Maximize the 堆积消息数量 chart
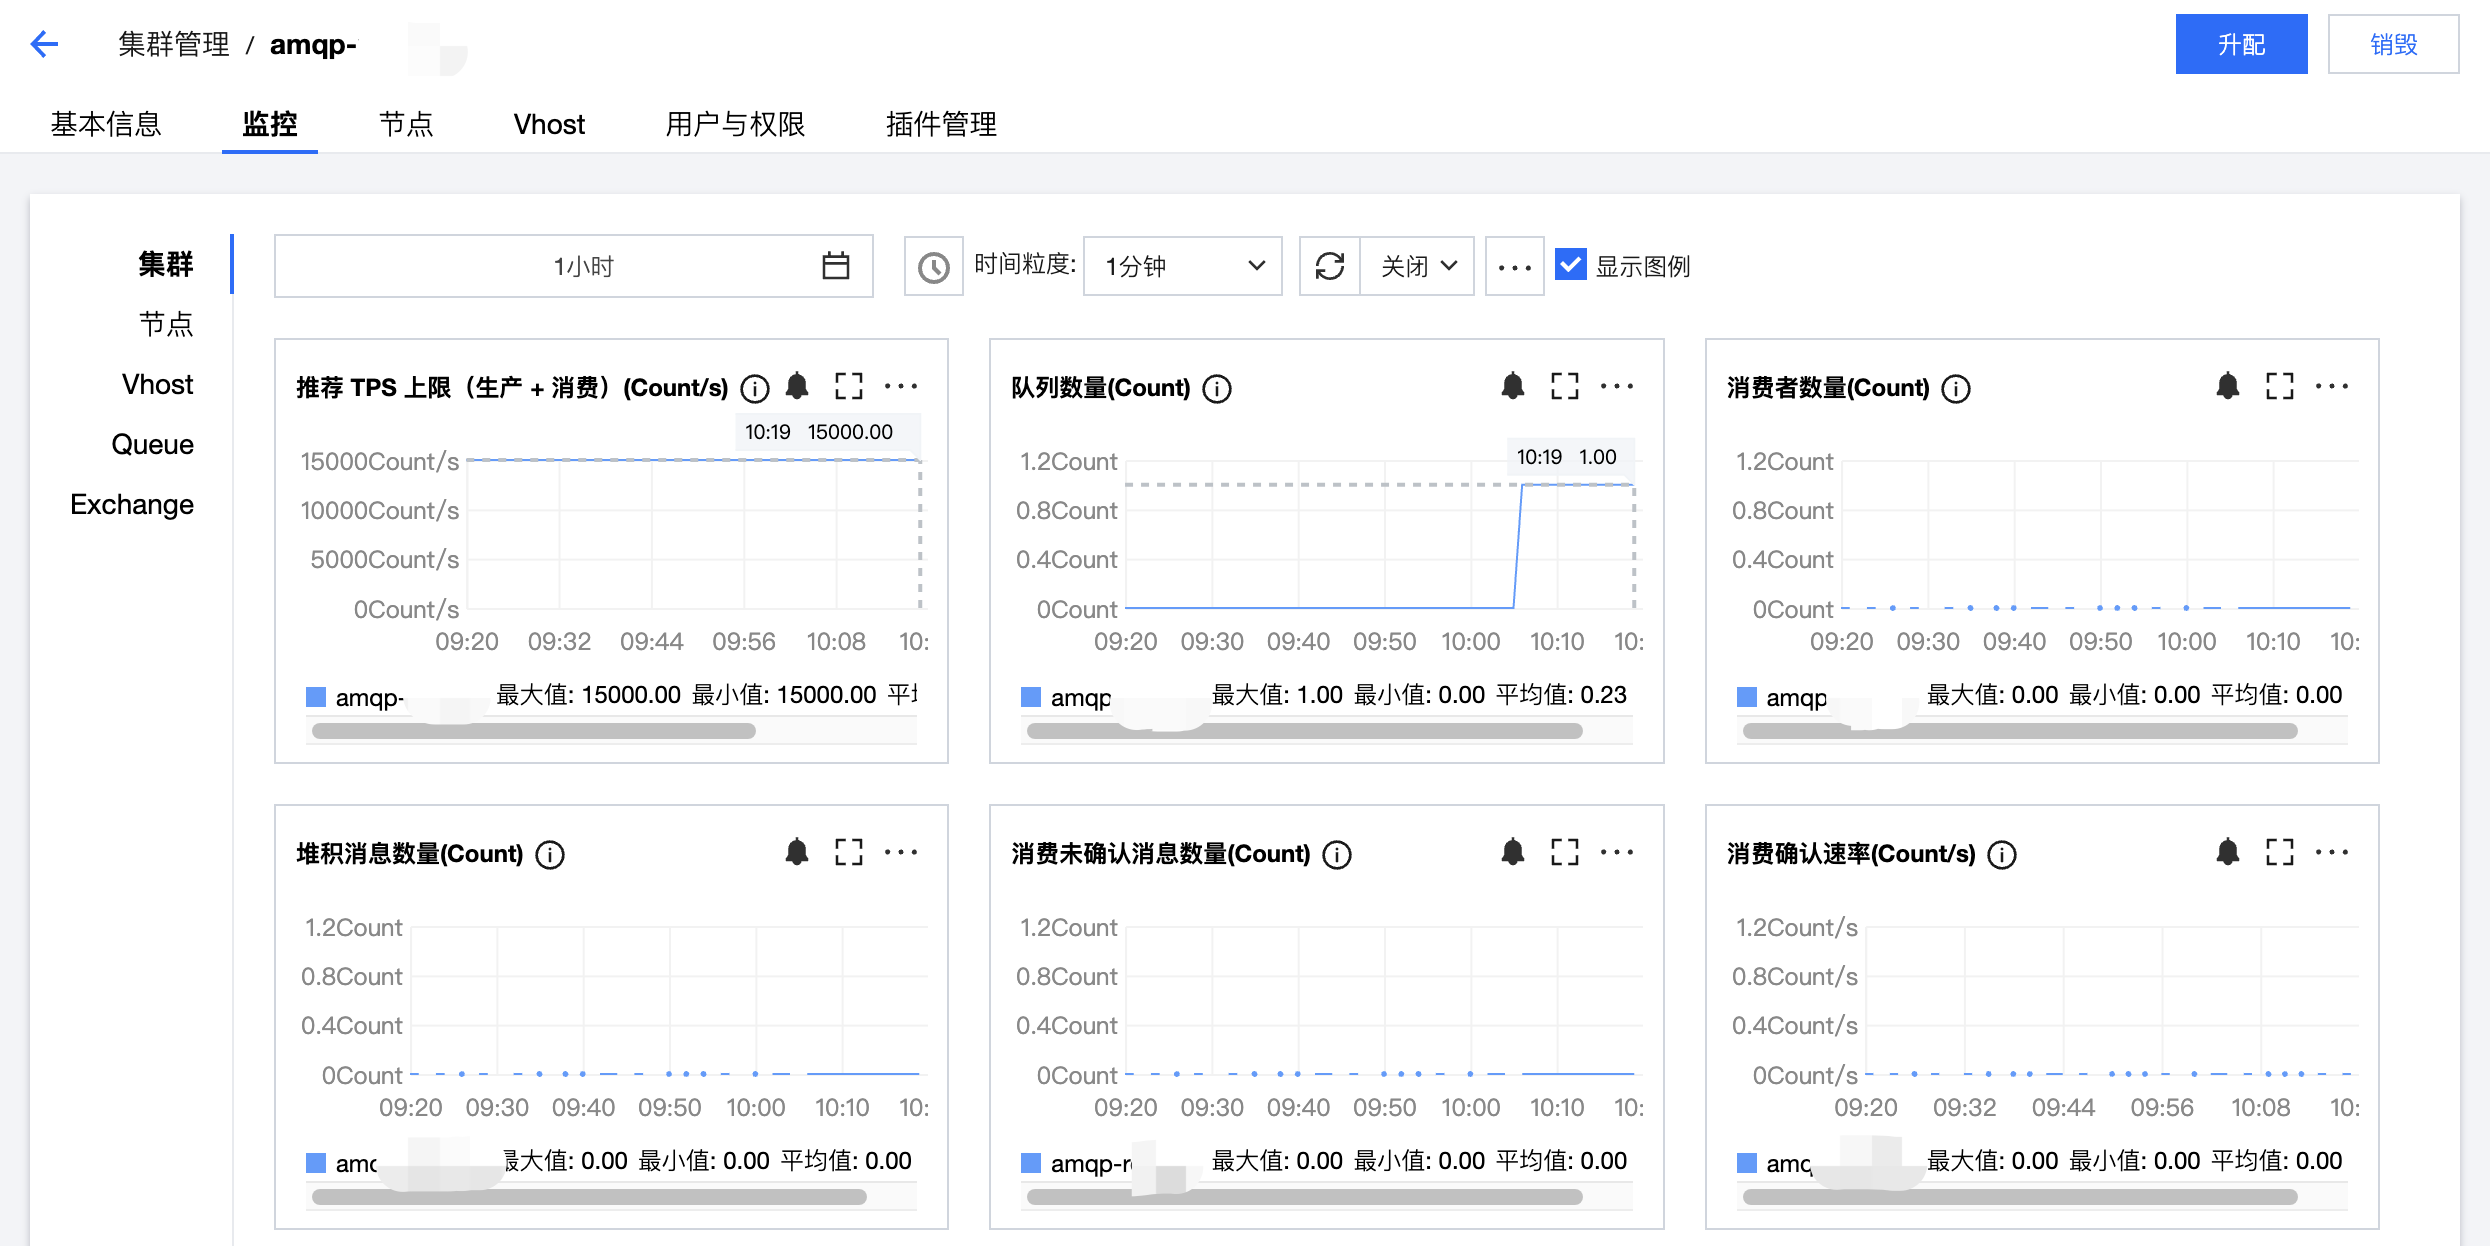 [849, 852]
